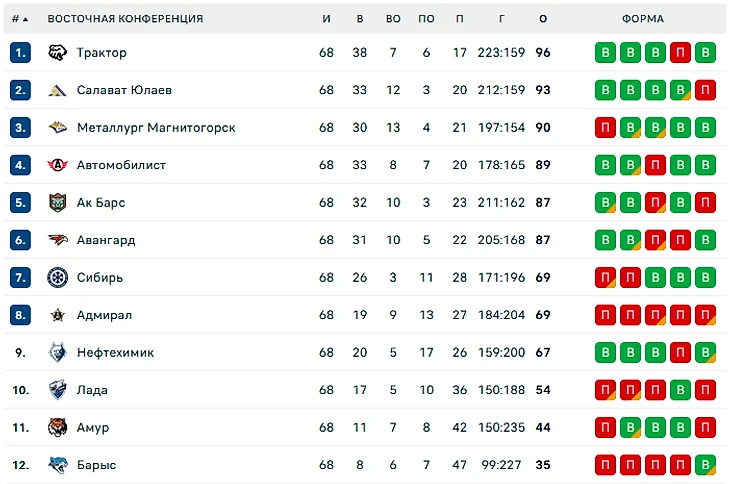Click the Sibir team logo
Image resolution: width=730 pixels, height=484 pixels.
tap(57, 278)
